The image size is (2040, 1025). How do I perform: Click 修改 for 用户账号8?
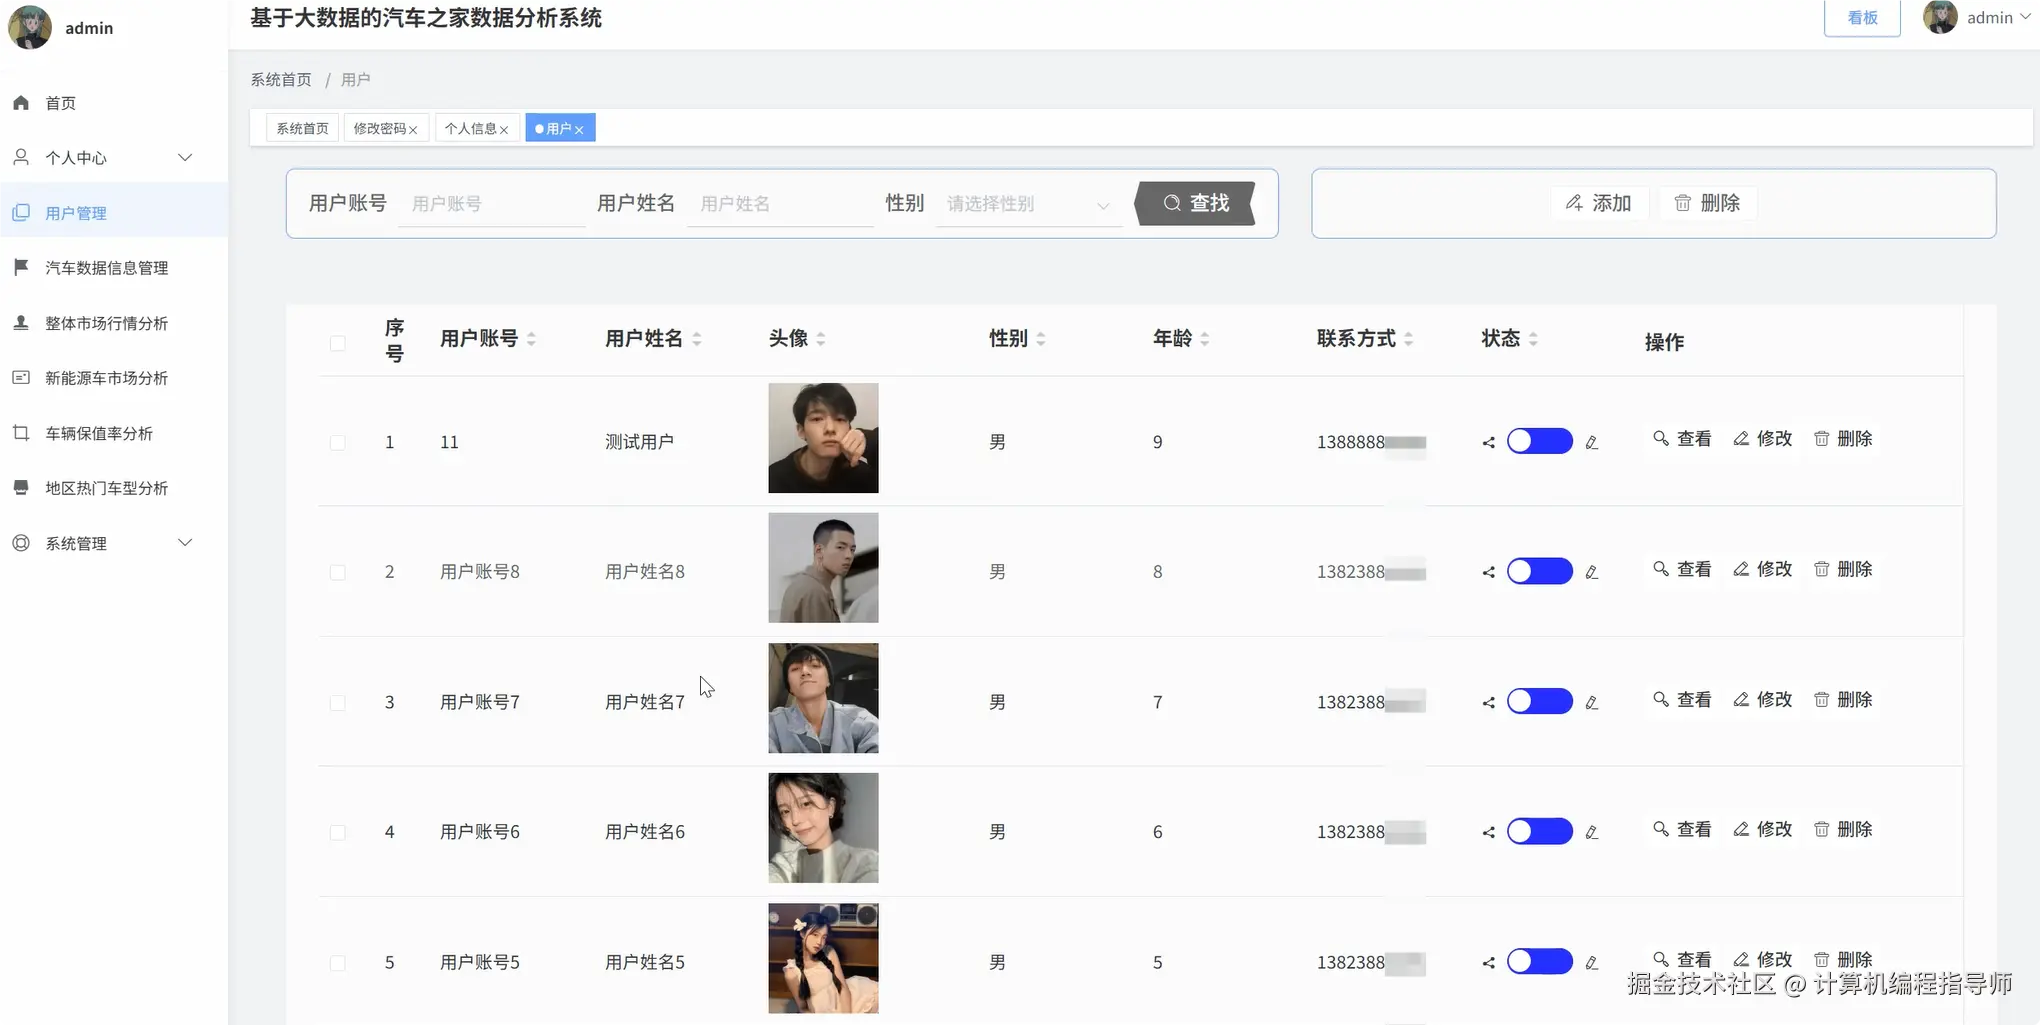1763,569
